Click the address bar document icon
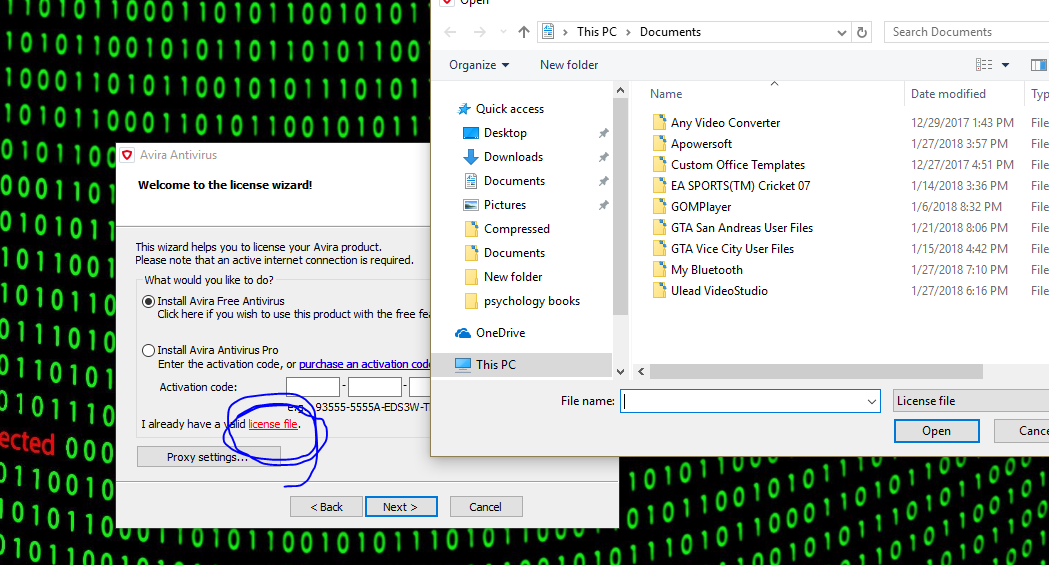Viewport: 1049px width, 565px height. (x=548, y=31)
